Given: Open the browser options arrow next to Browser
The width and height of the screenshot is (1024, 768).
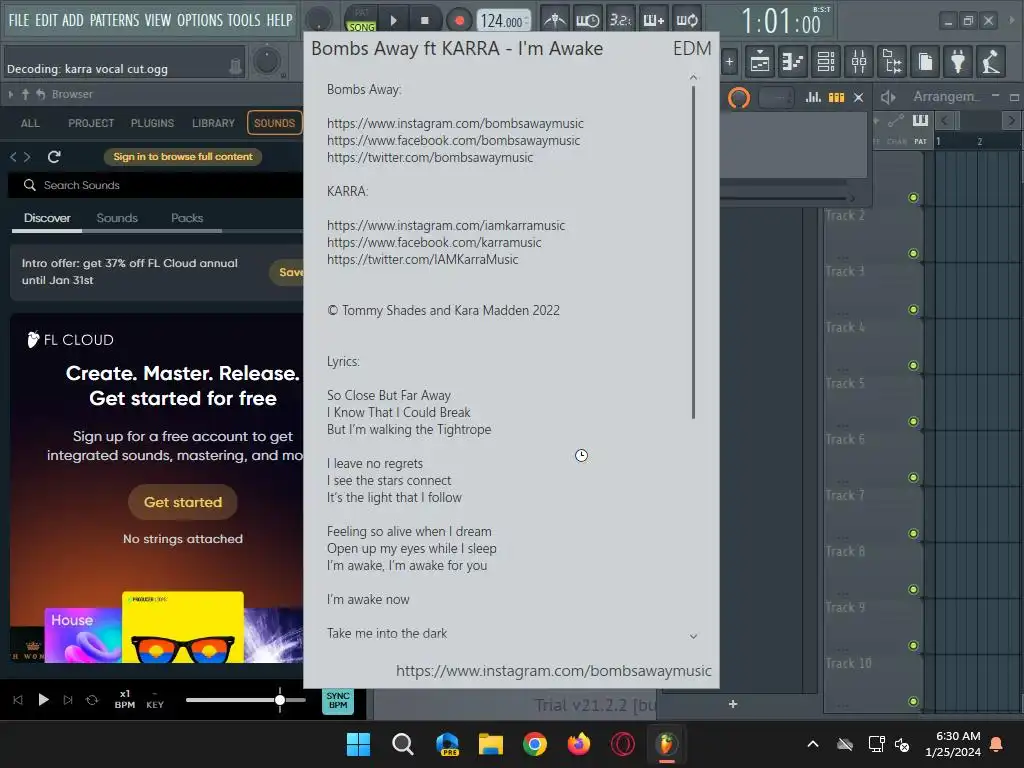Looking at the screenshot, I should click(10, 95).
